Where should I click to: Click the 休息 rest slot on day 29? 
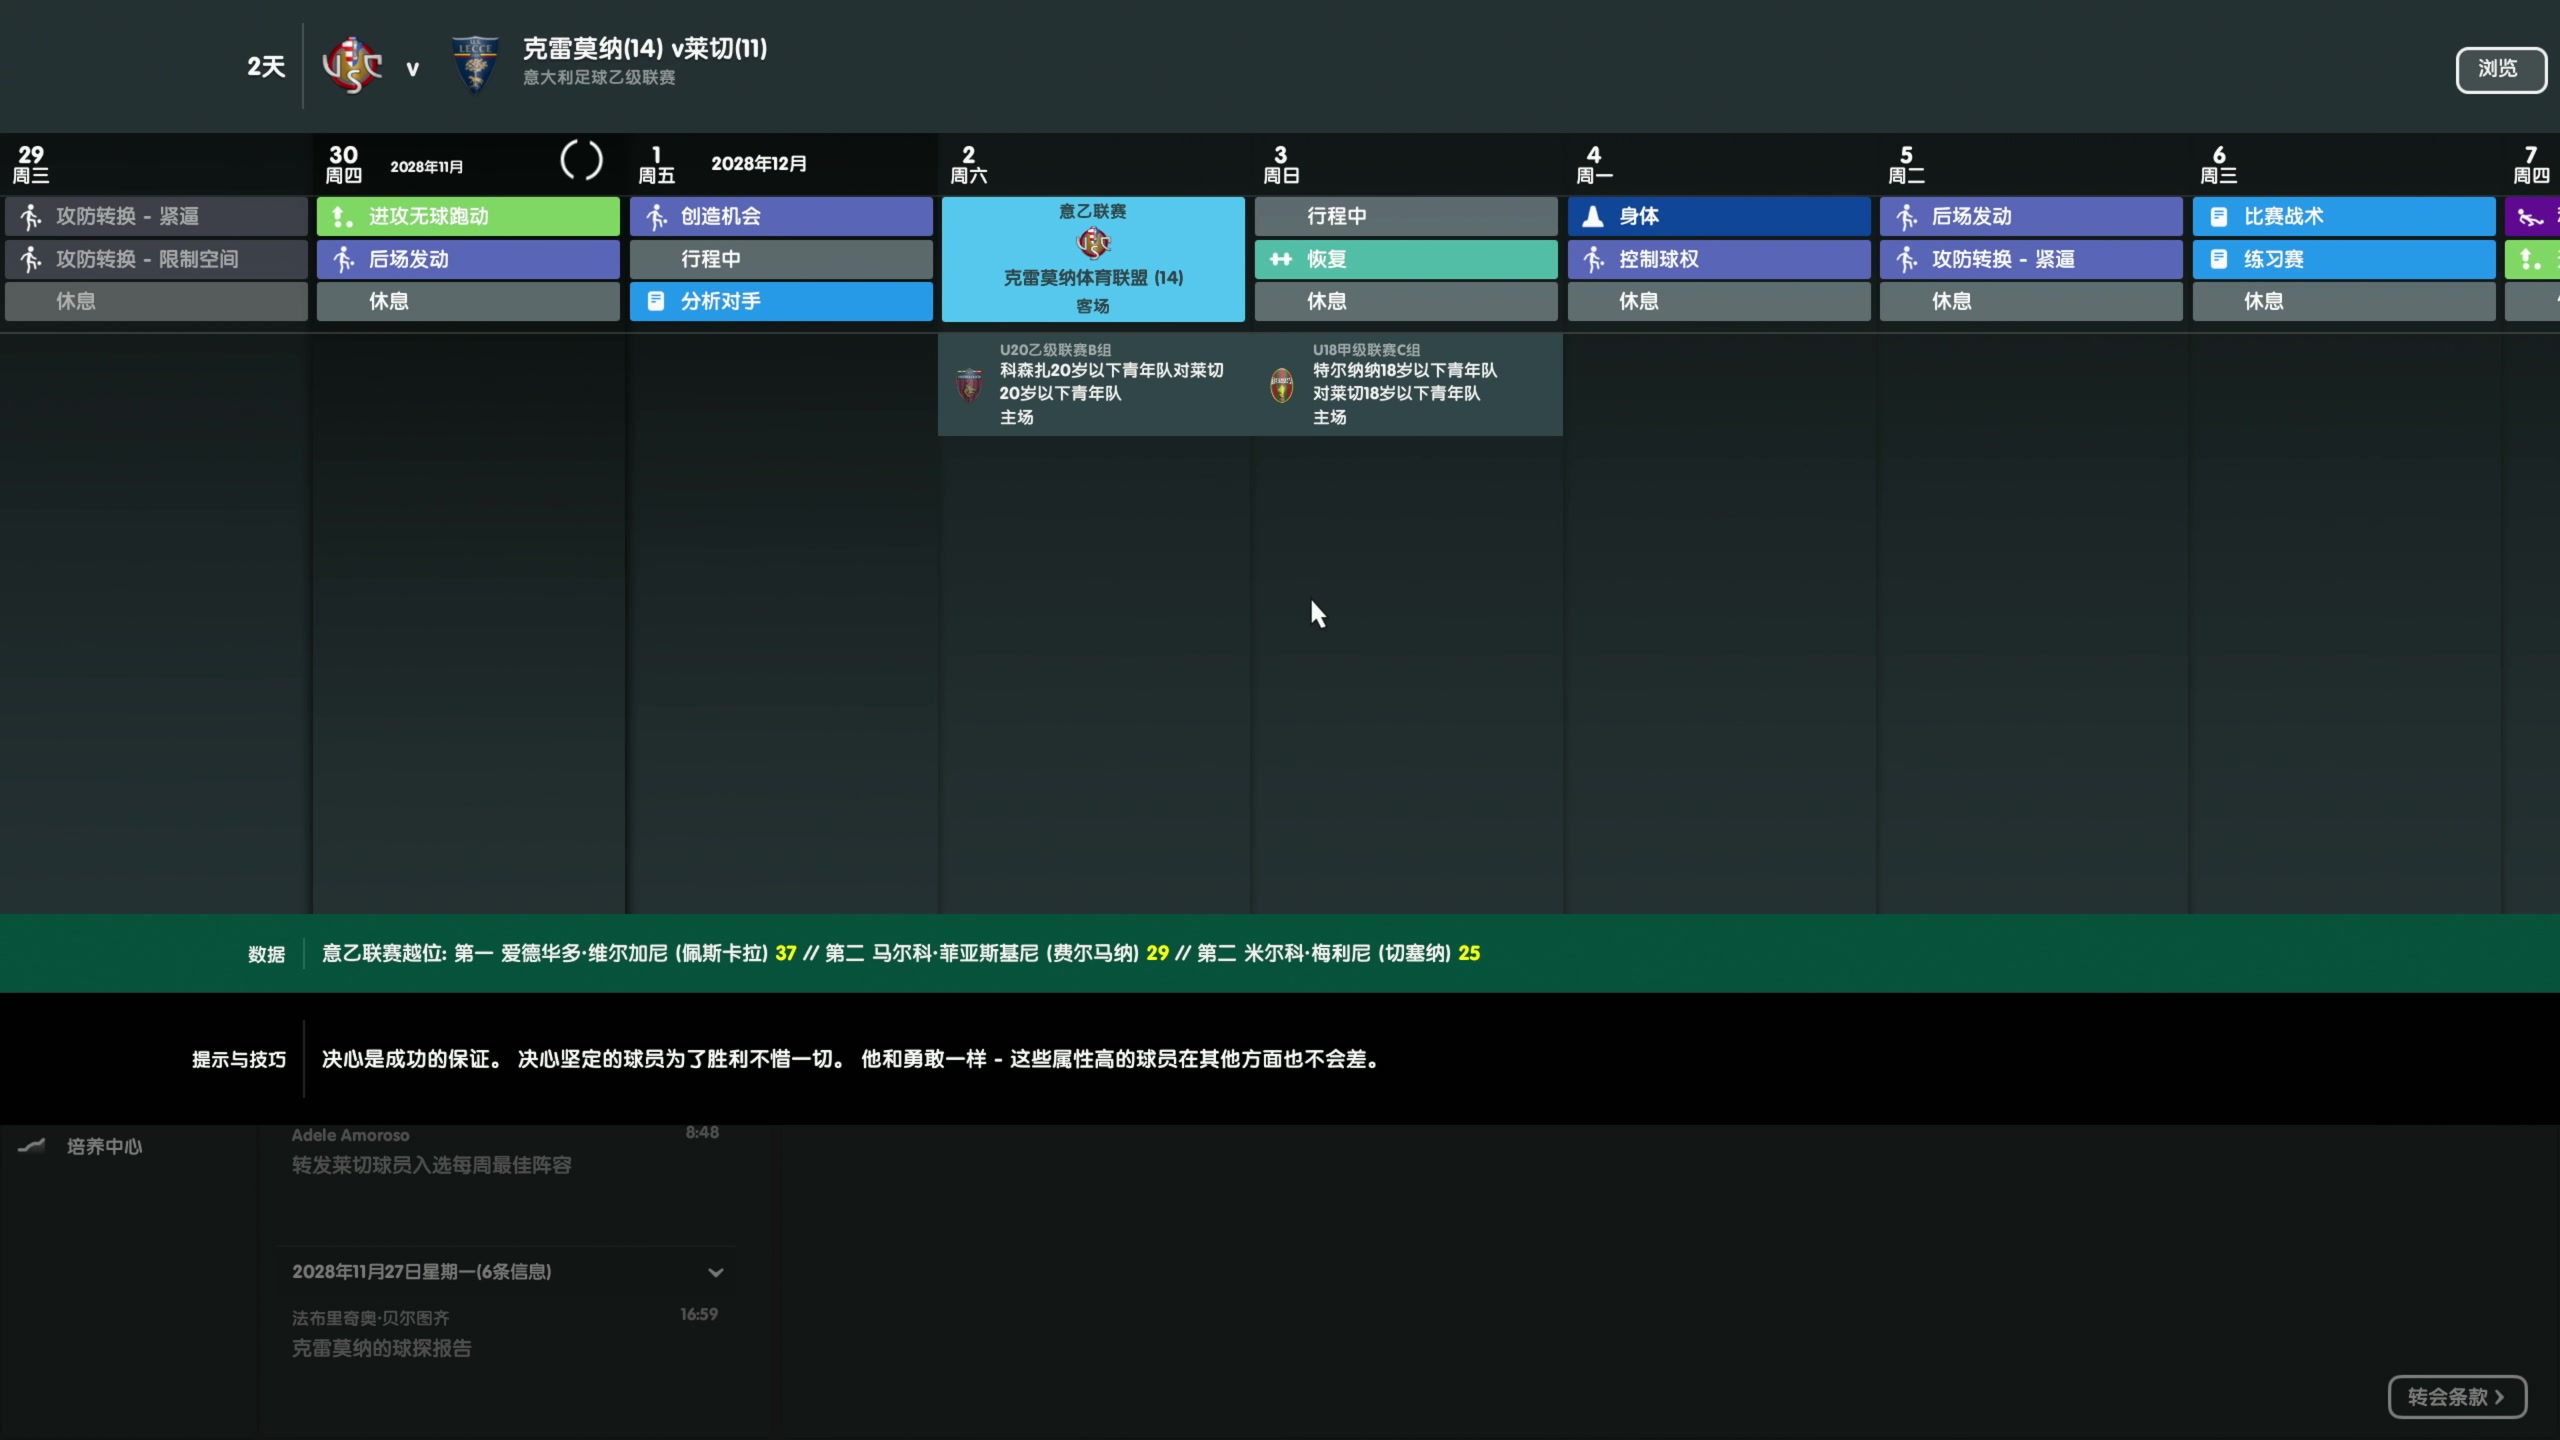click(156, 301)
